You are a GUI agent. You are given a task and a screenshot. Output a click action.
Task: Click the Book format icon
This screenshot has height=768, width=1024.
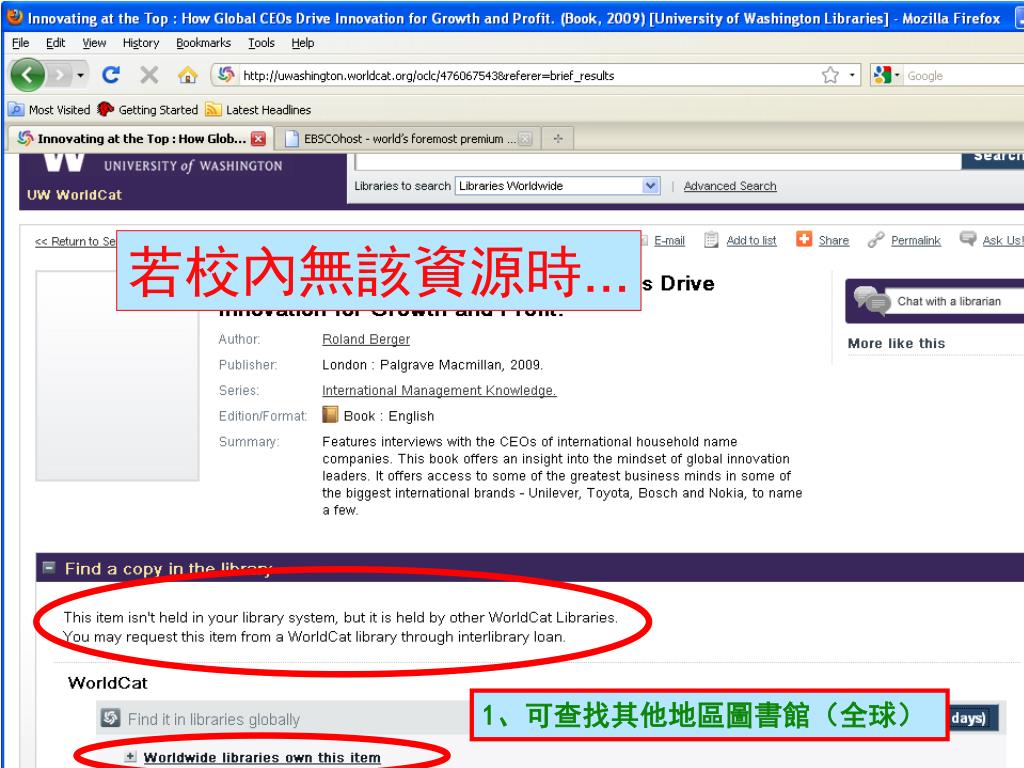tap(330, 415)
